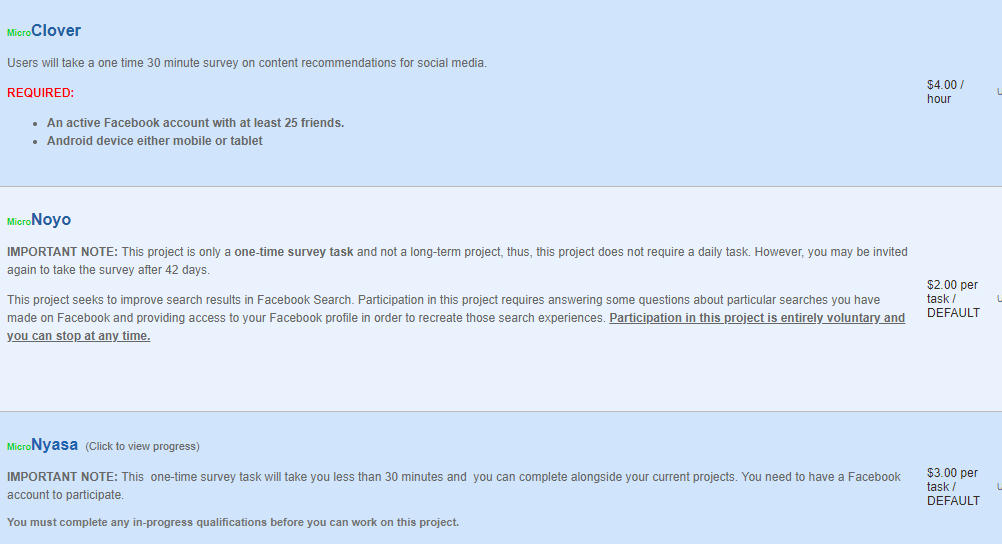Click the 'improve search results in Facebook Search' paragraph
Viewport: 1002px width, 544px height.
(x=456, y=309)
